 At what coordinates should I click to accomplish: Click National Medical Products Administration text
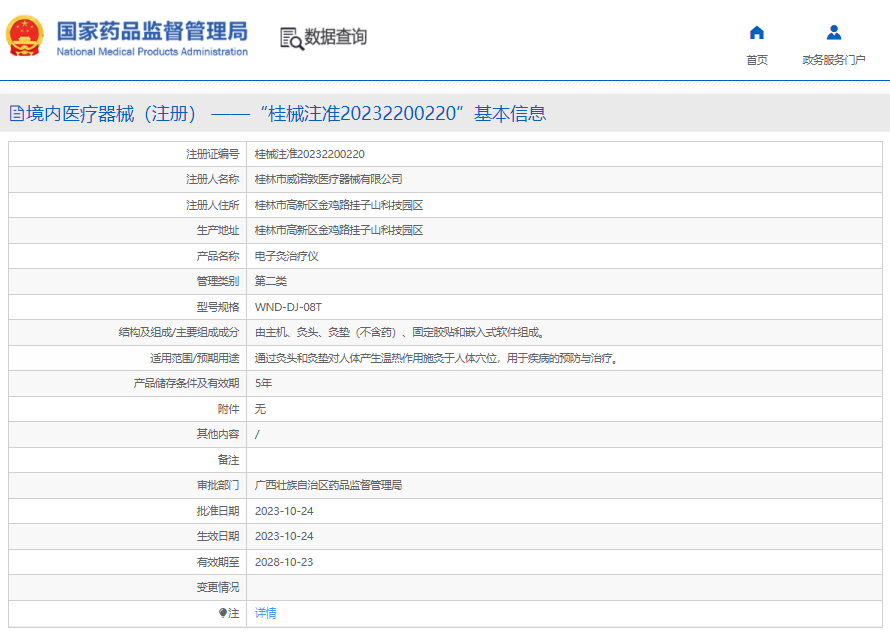(152, 52)
